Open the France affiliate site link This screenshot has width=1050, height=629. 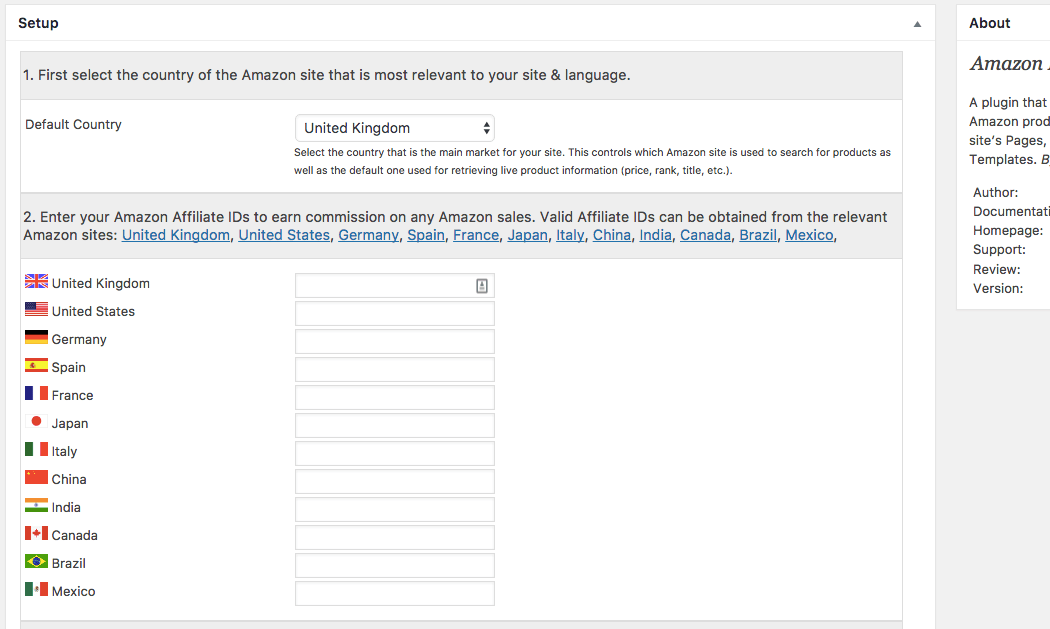click(x=476, y=235)
